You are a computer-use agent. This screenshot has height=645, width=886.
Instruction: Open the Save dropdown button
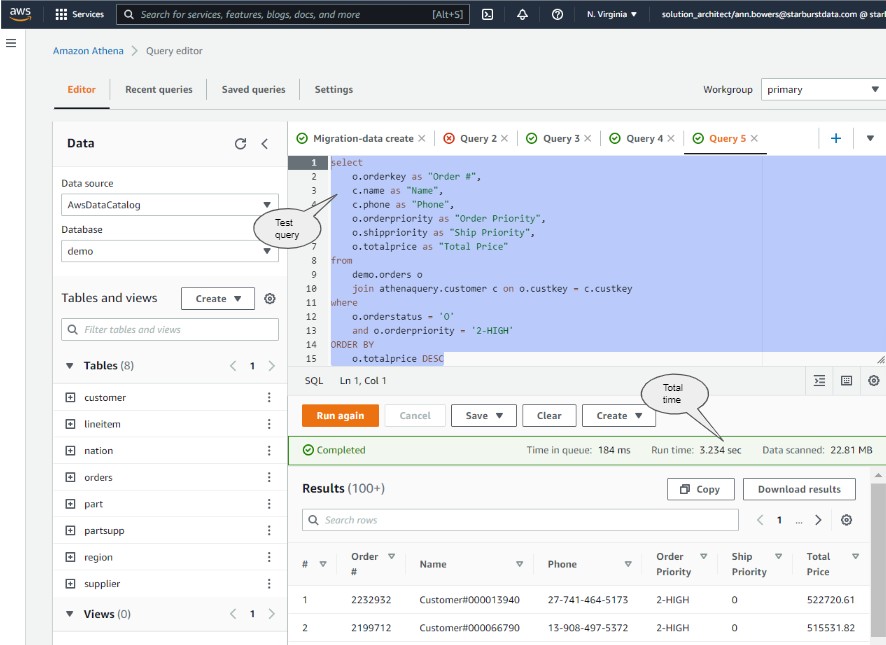point(484,415)
